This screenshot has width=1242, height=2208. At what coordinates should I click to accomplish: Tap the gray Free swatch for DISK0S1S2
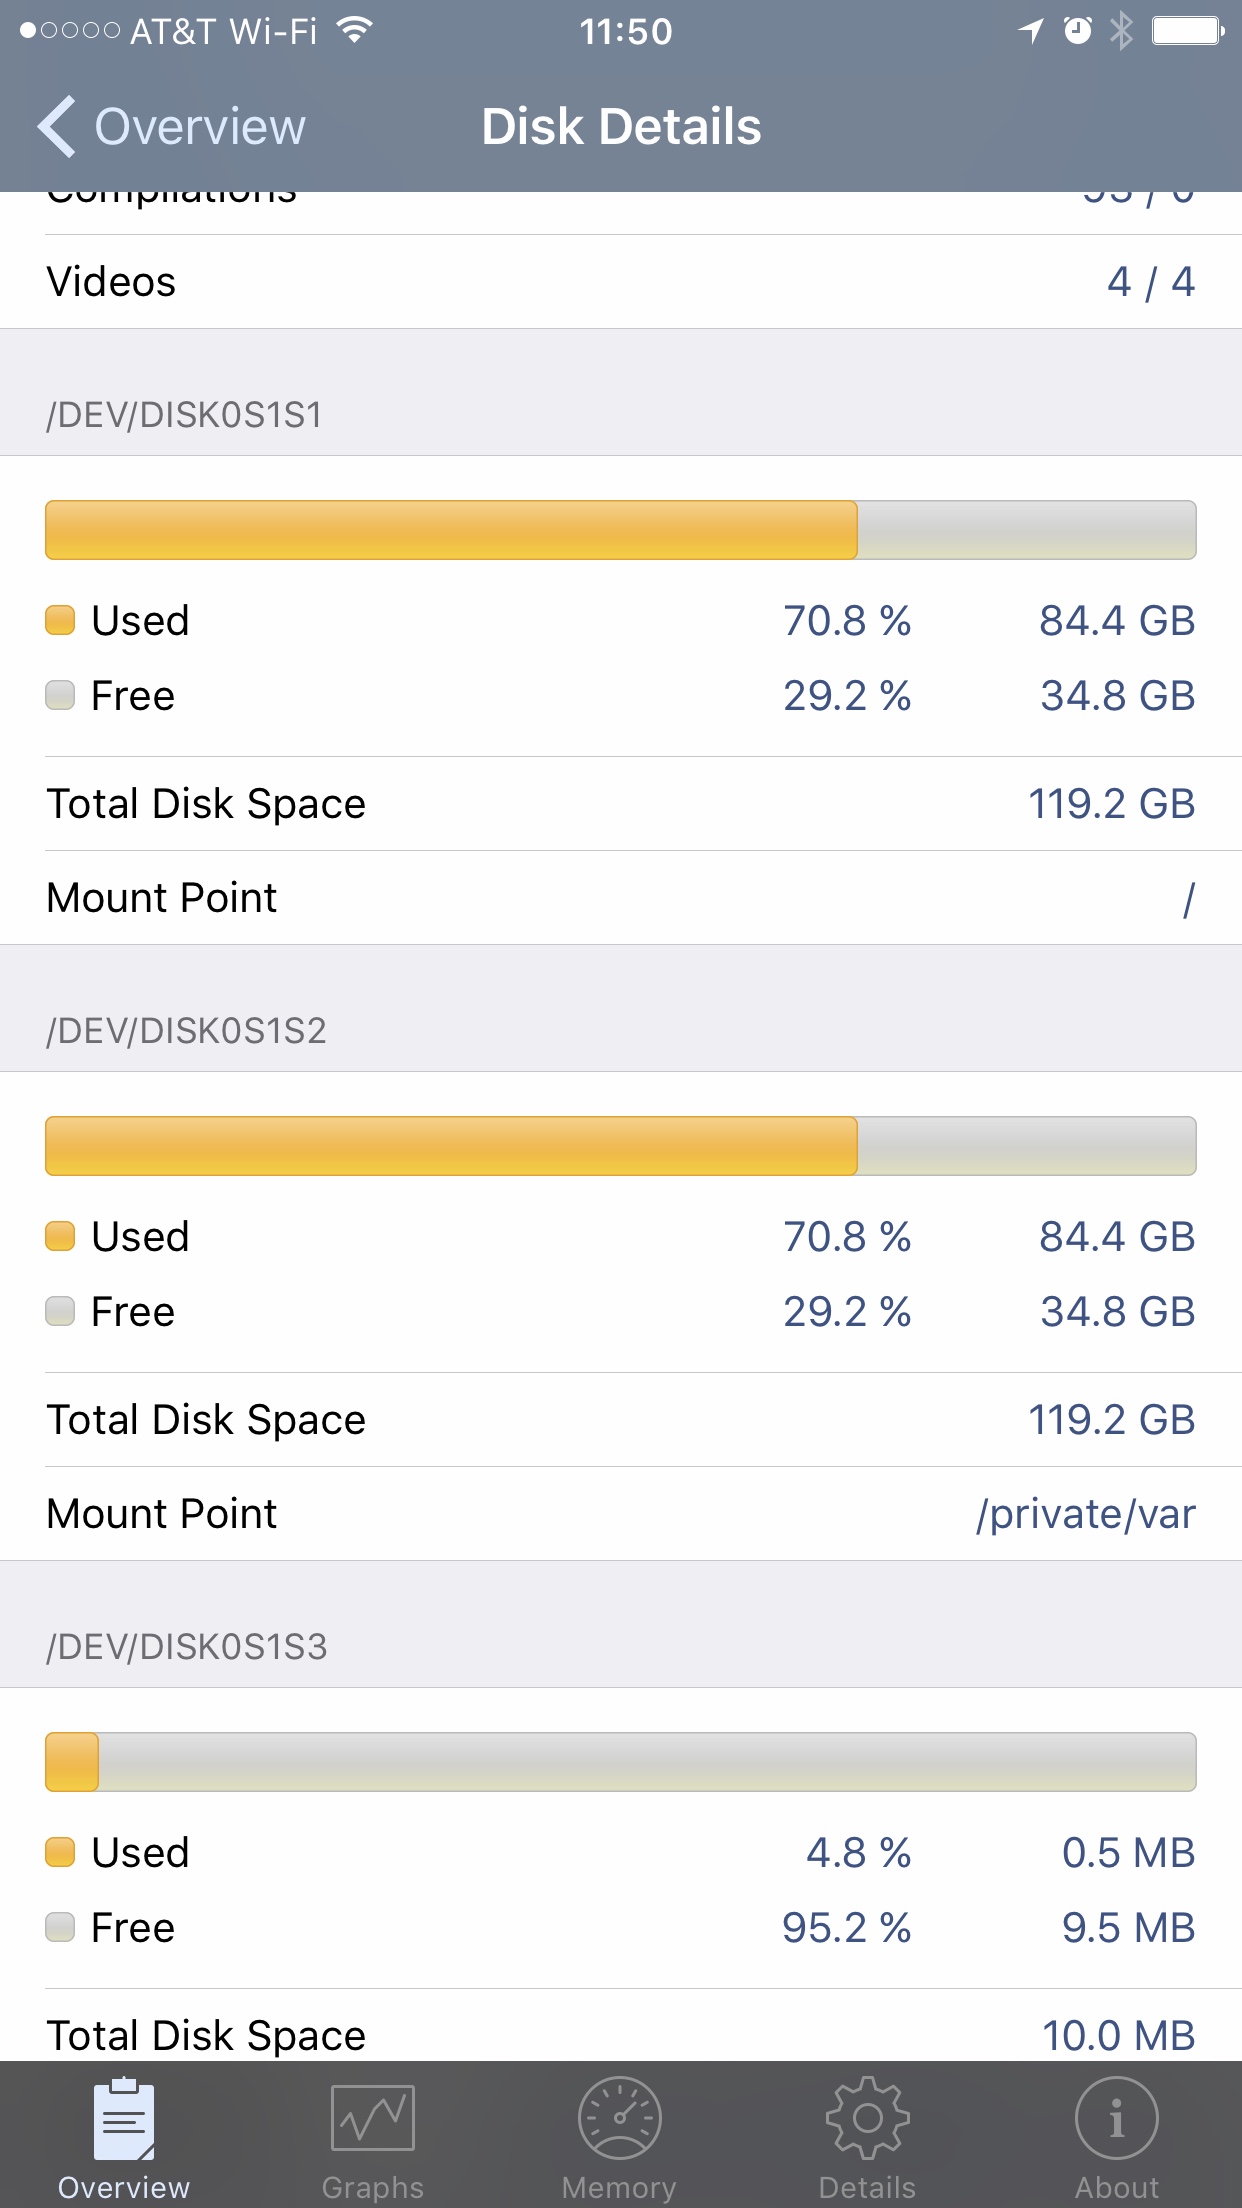[x=60, y=1311]
